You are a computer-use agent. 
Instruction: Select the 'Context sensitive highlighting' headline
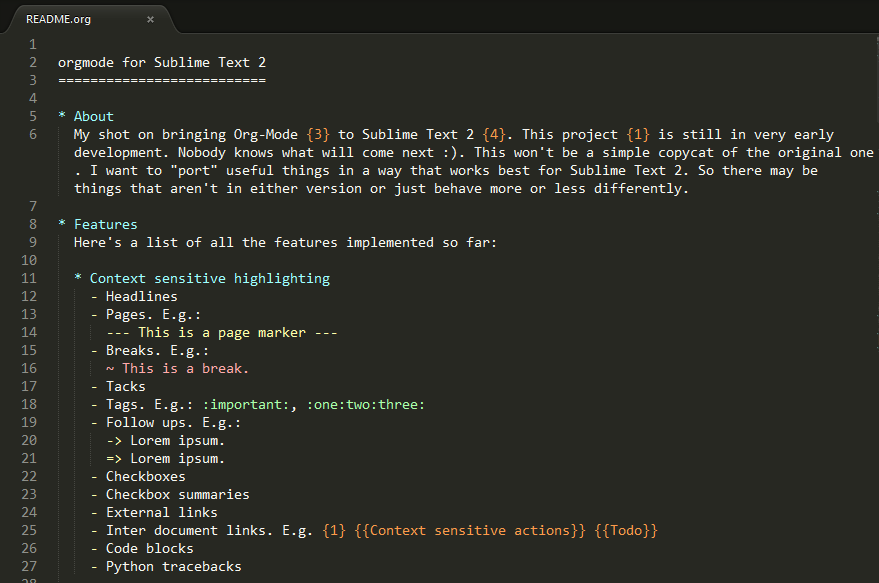[209, 278]
